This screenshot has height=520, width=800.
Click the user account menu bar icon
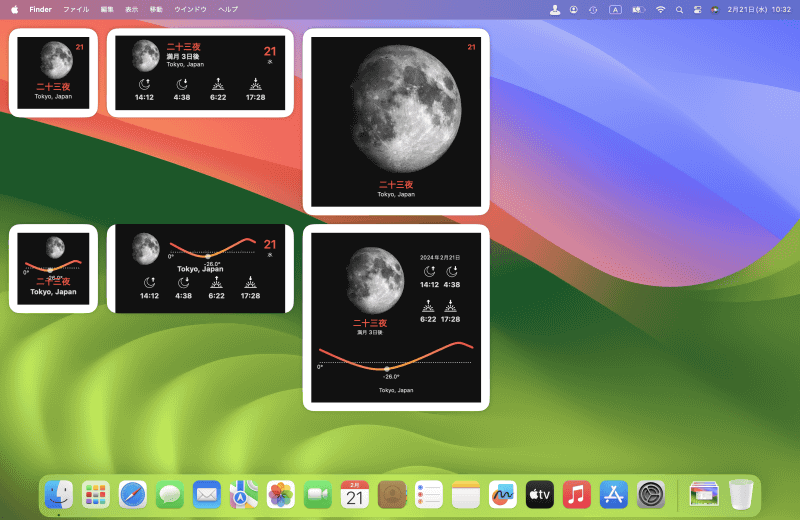tap(573, 9)
